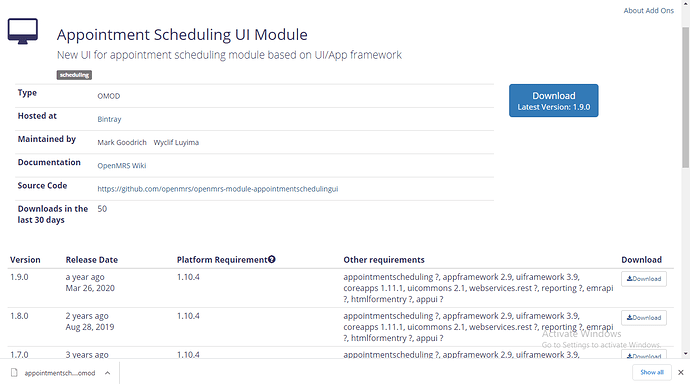690x387 pixels.
Task: Click scrollbar down arrow
Action: click(685, 354)
